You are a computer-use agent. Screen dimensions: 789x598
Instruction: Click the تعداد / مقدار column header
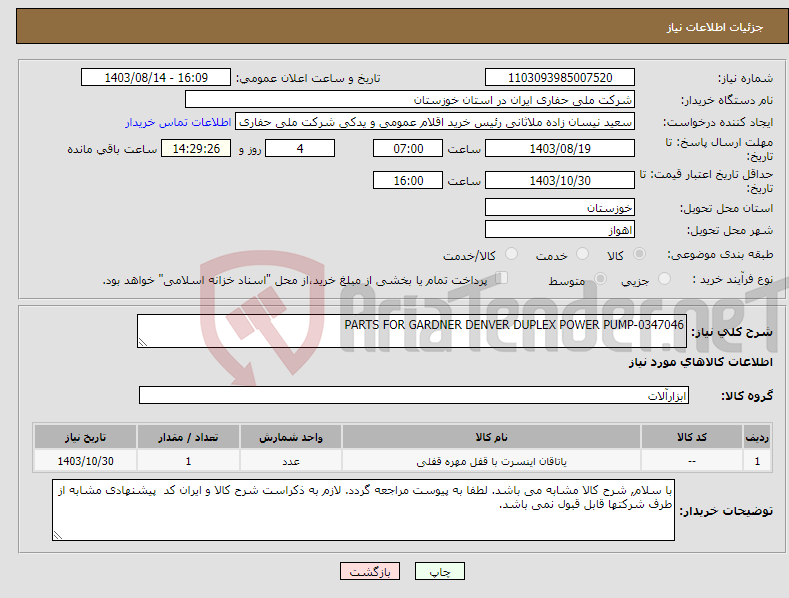(188, 437)
